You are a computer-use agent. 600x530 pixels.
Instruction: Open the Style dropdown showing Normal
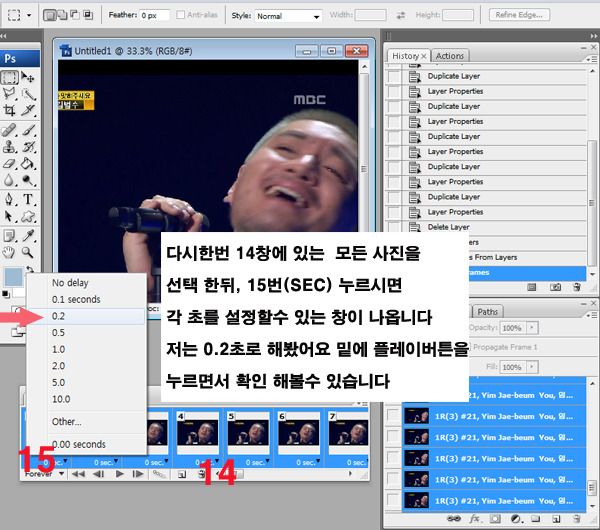[288, 16]
